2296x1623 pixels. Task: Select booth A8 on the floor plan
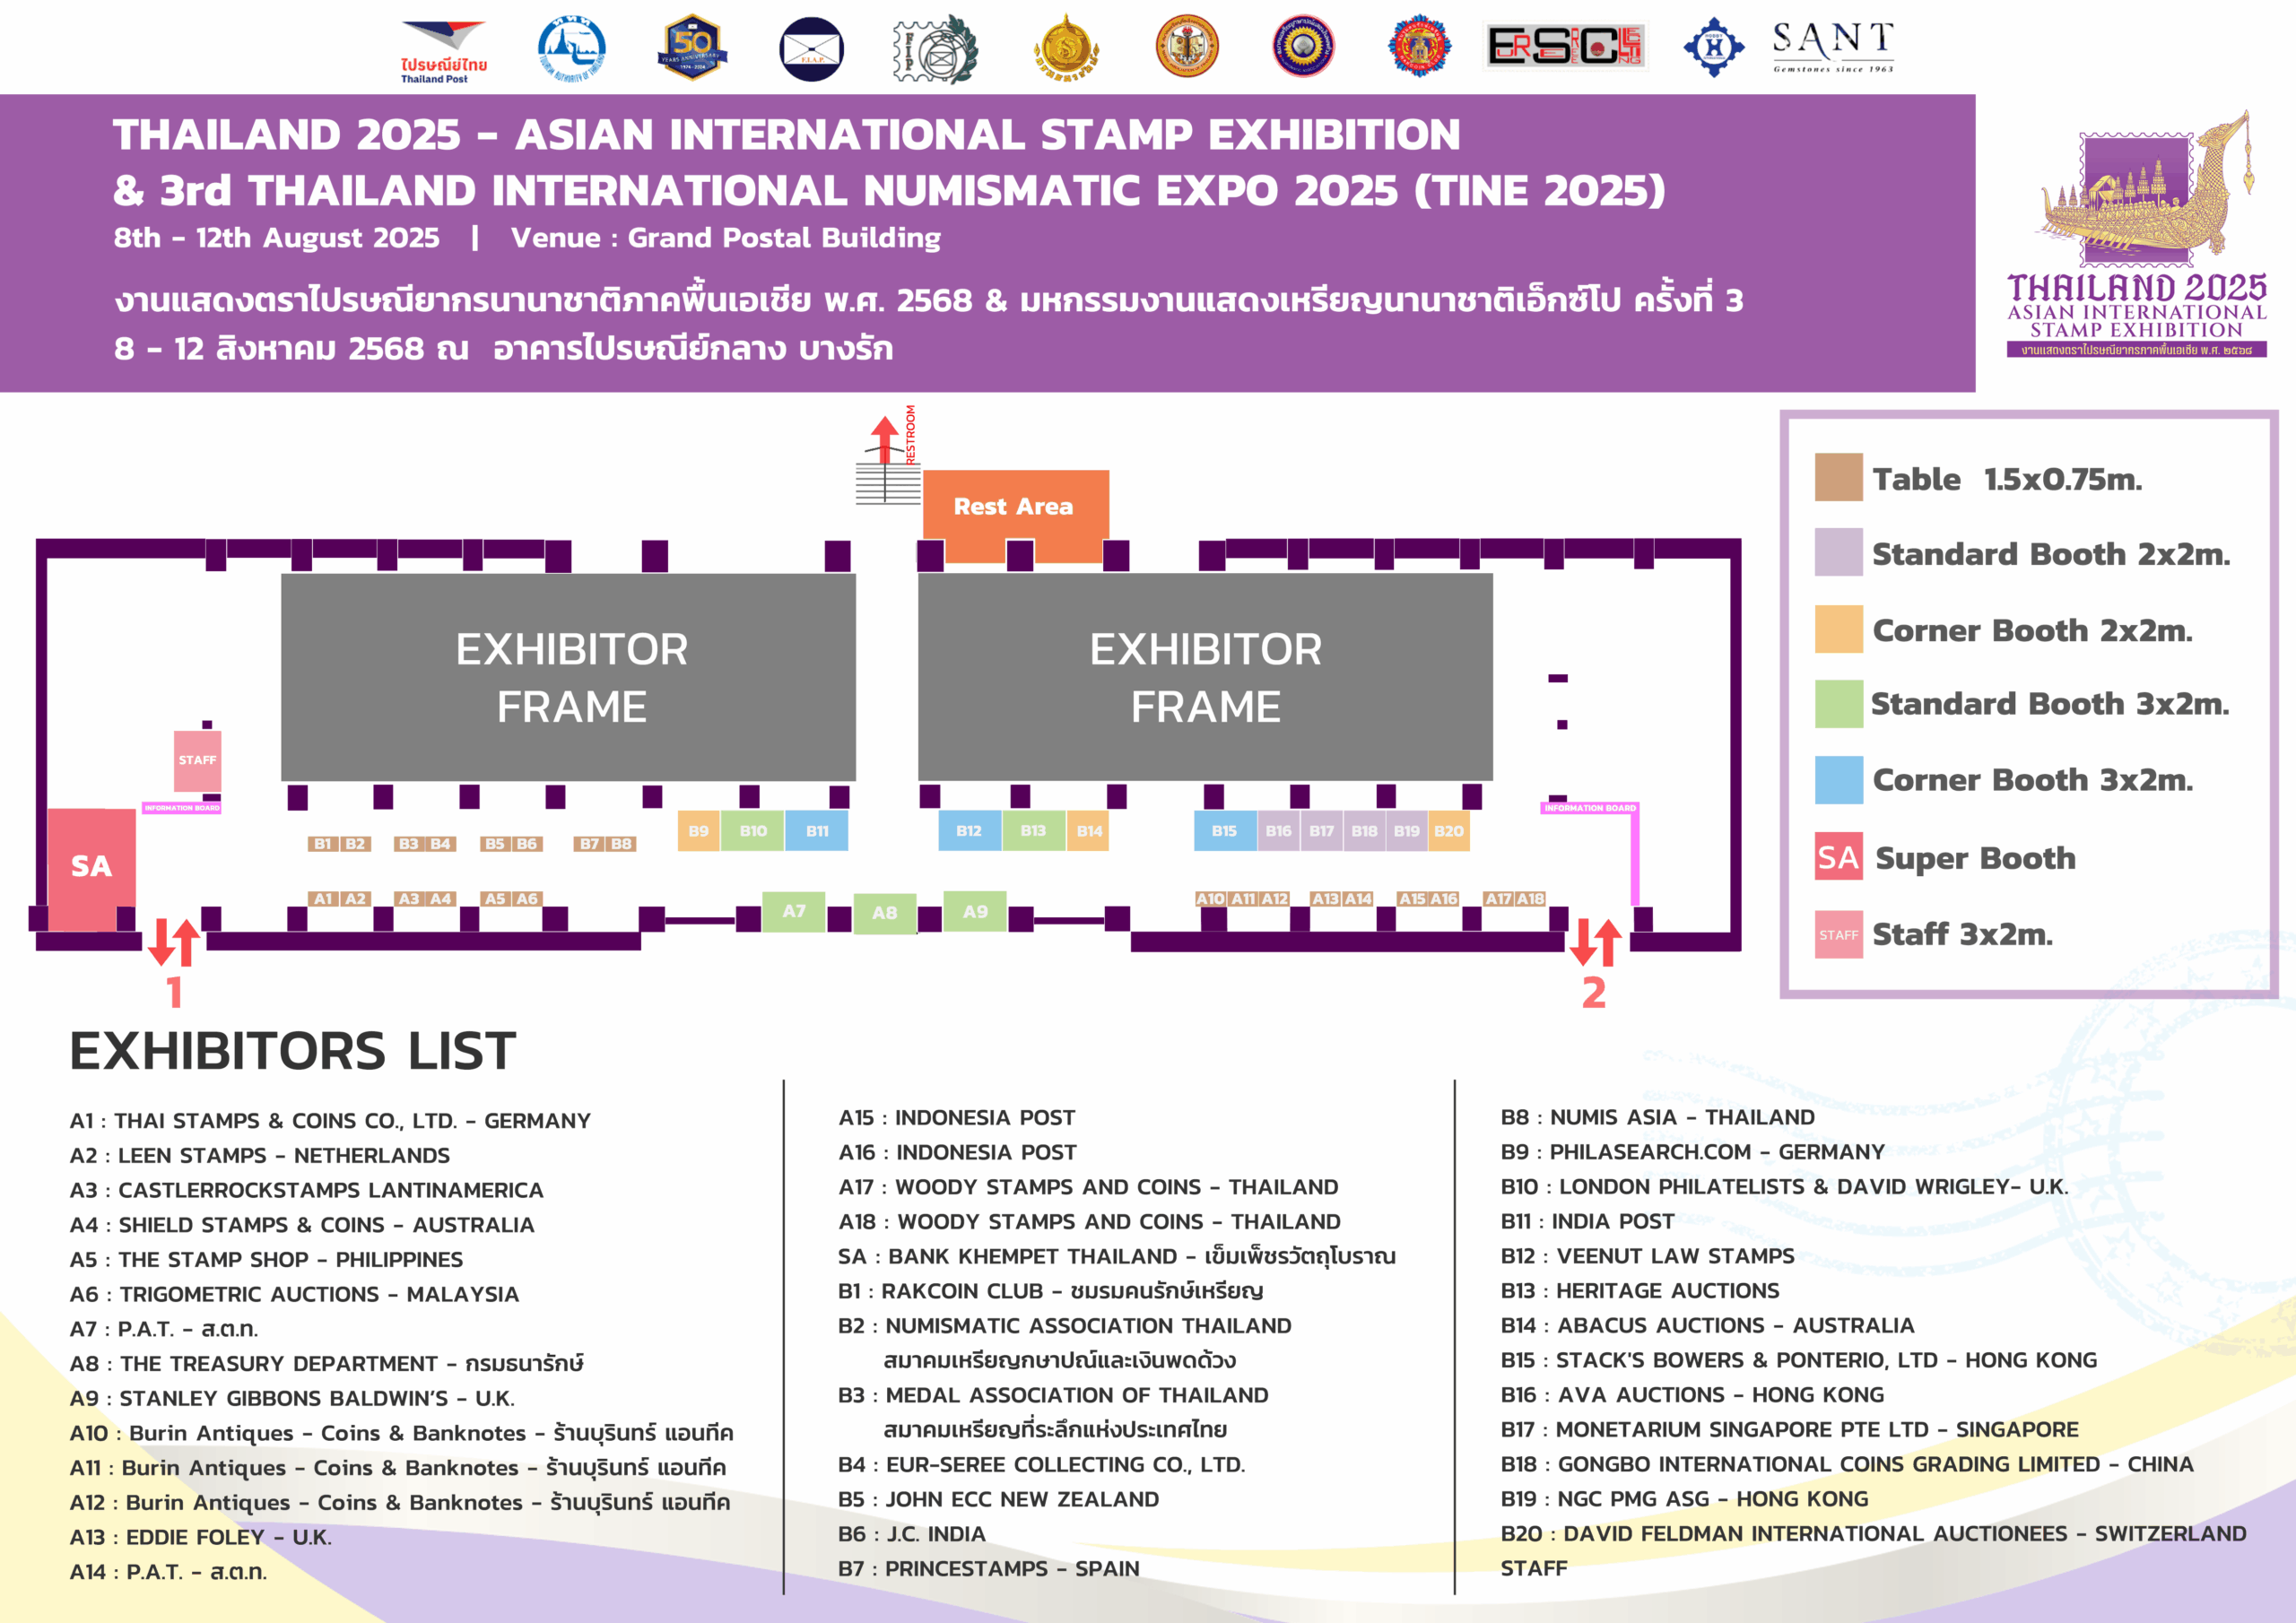coord(884,913)
